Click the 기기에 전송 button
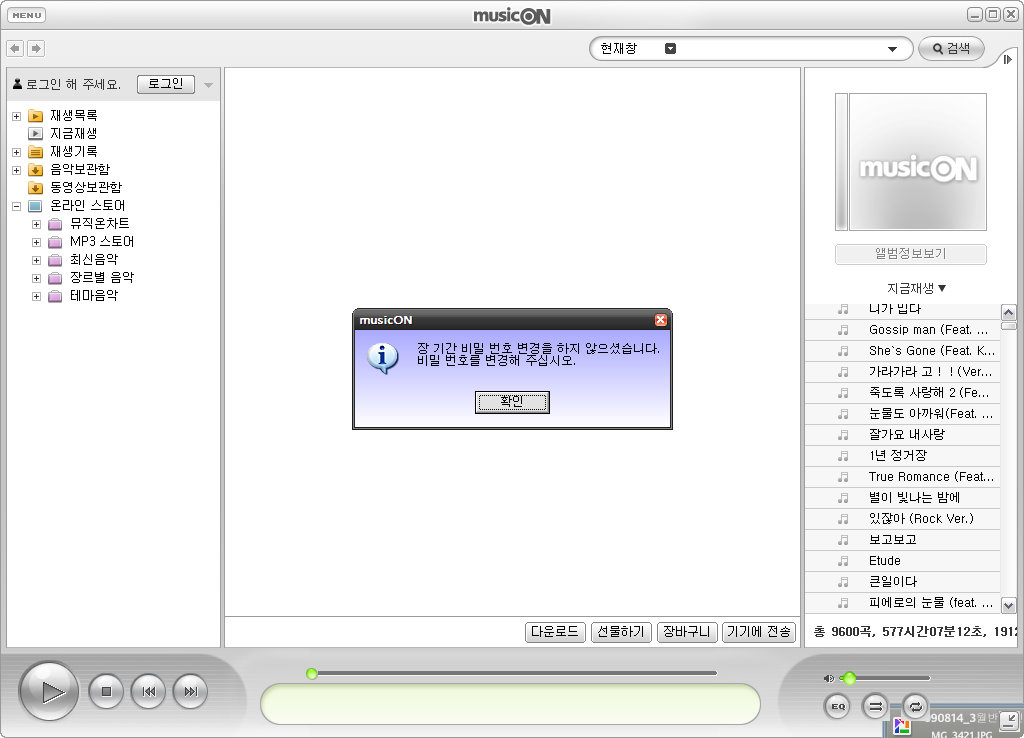1024x738 pixels. point(759,632)
